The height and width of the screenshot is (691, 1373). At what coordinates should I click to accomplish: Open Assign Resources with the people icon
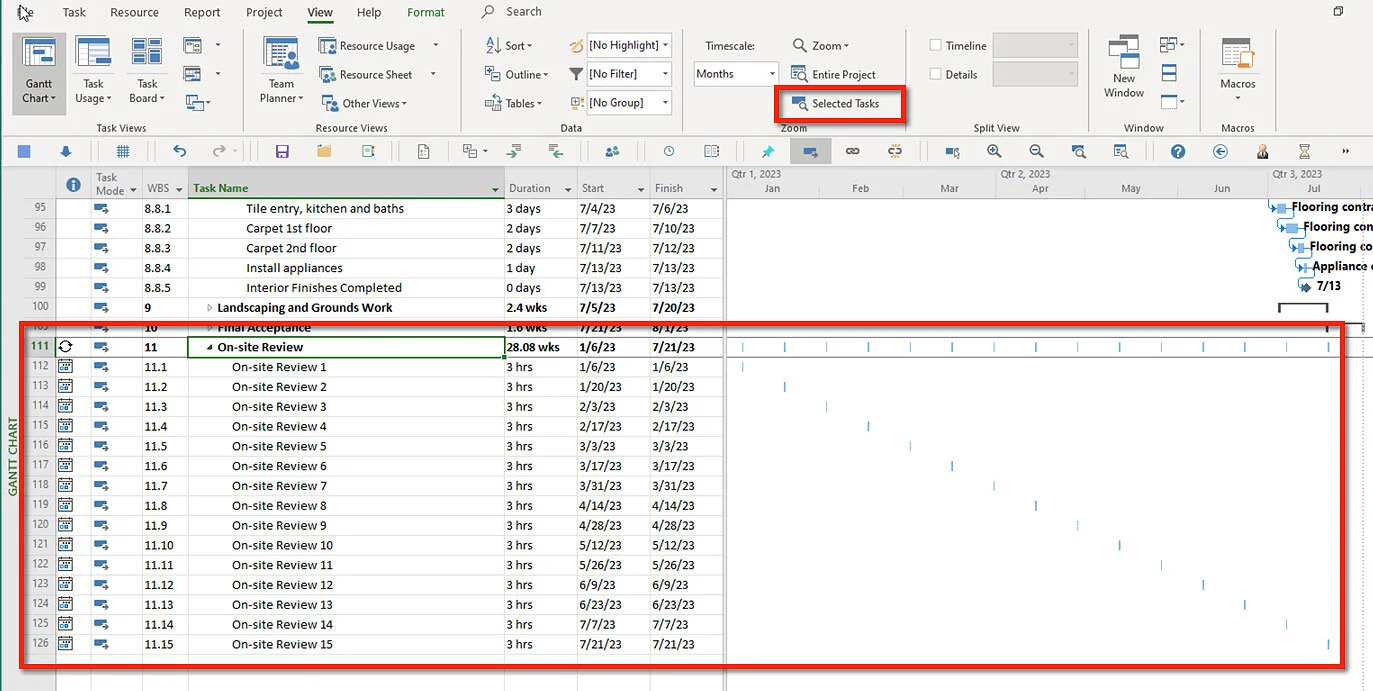[614, 151]
